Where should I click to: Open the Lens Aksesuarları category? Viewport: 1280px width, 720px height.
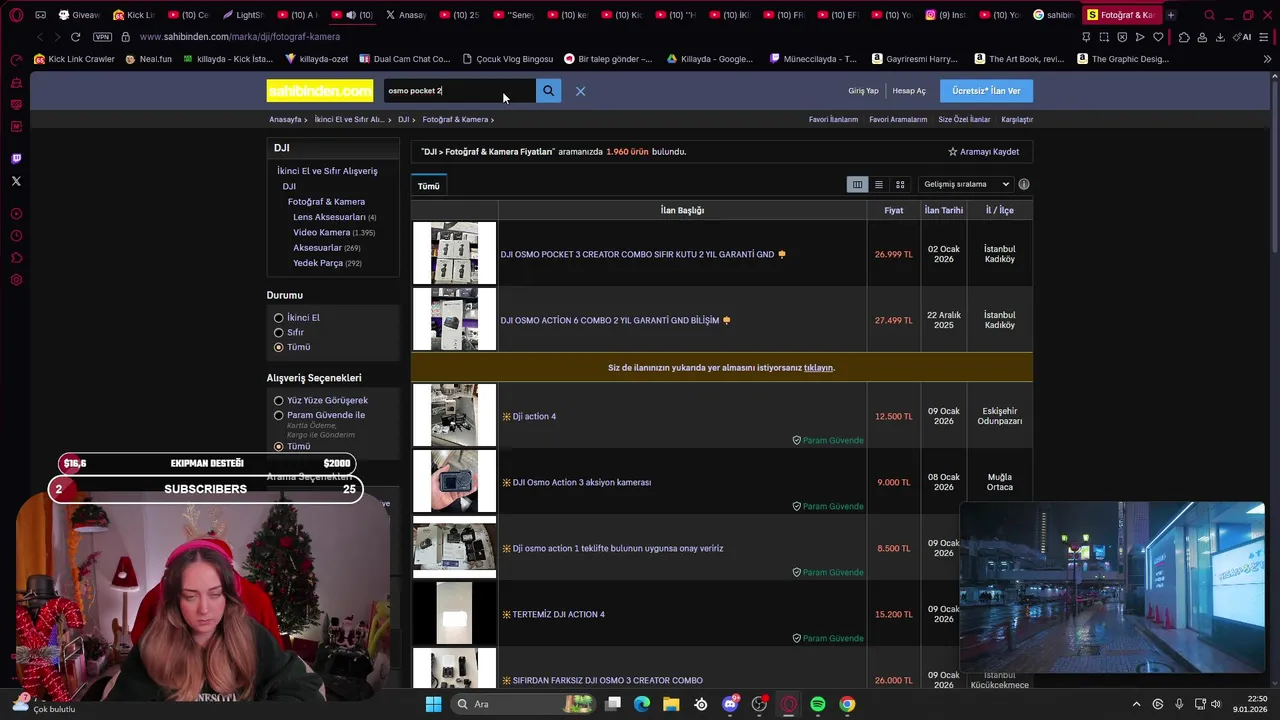point(329,217)
